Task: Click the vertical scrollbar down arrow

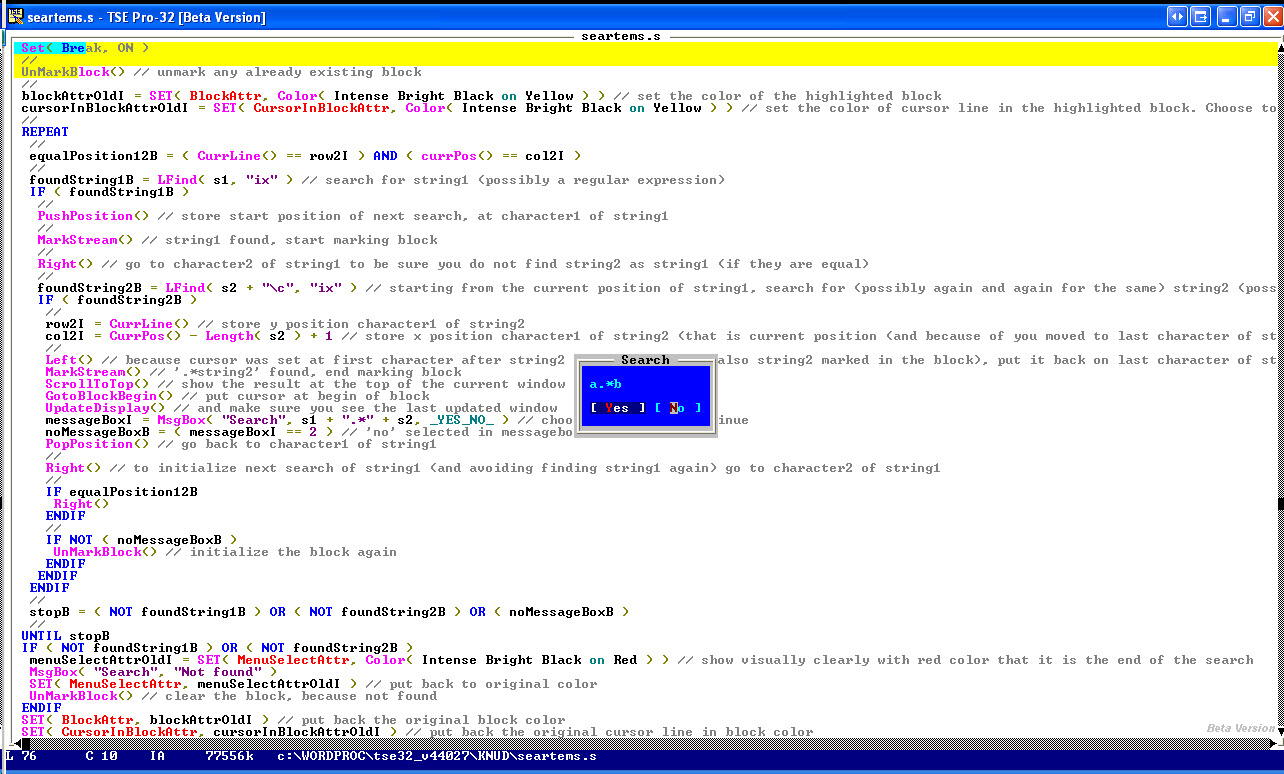Action: pos(1280,731)
